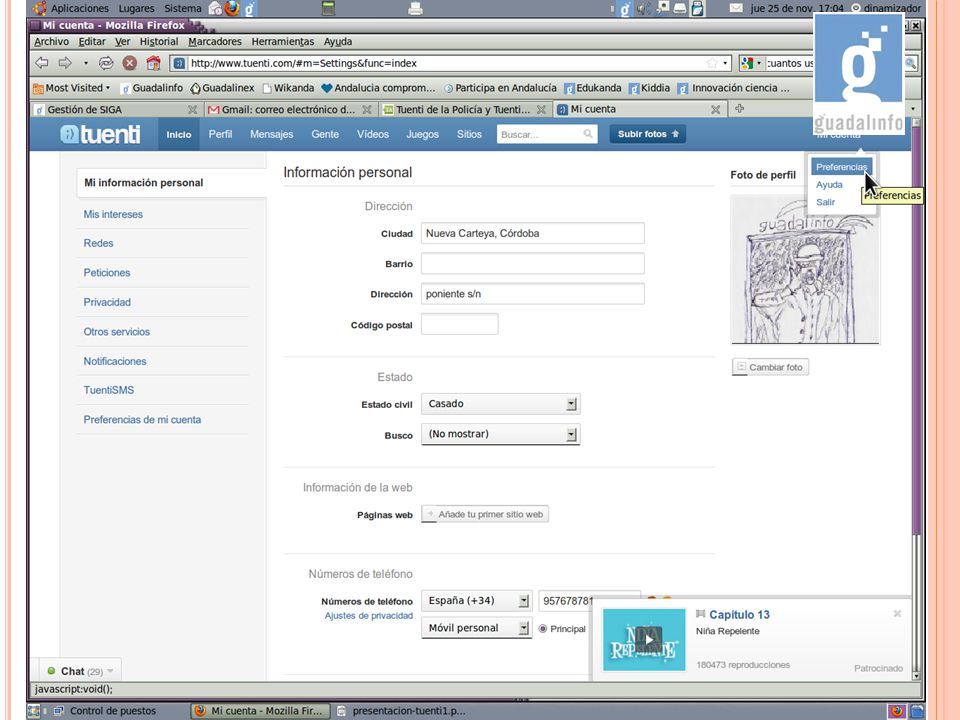Screen dimensions: 960x720
Task: Open the Busco dropdown
Action: [x=500, y=434]
